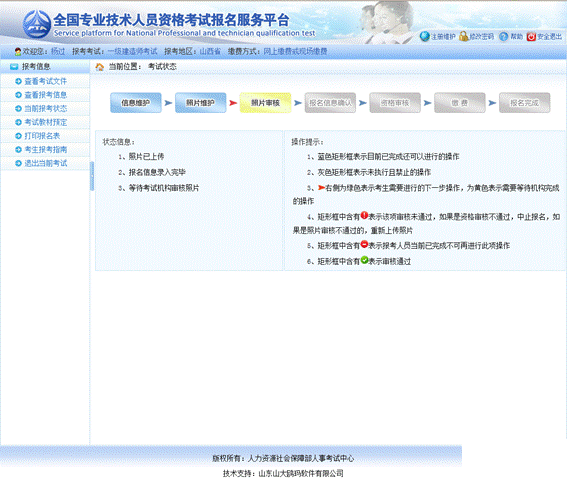Click the bullet icon next to 打印报名表
Viewport: 567px width, 484px height.
(18, 136)
